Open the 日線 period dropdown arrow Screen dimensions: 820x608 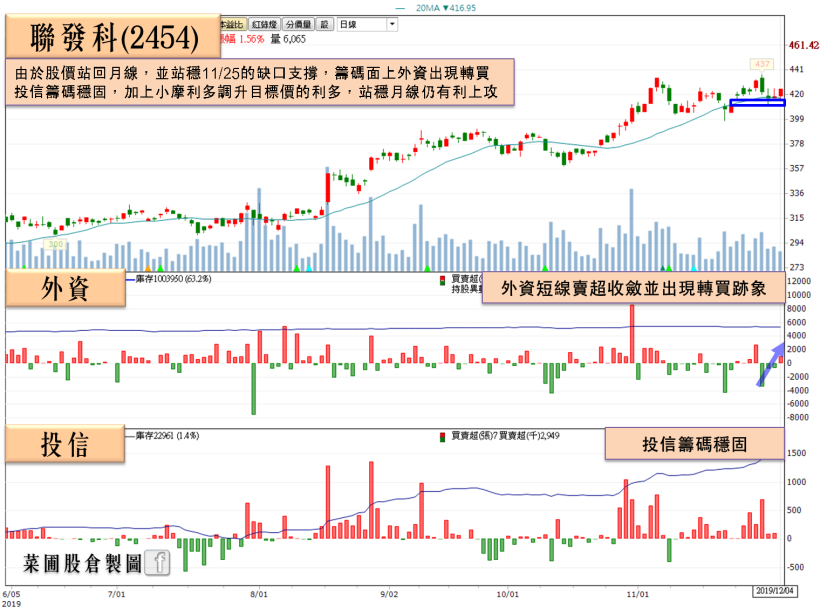[x=392, y=25]
